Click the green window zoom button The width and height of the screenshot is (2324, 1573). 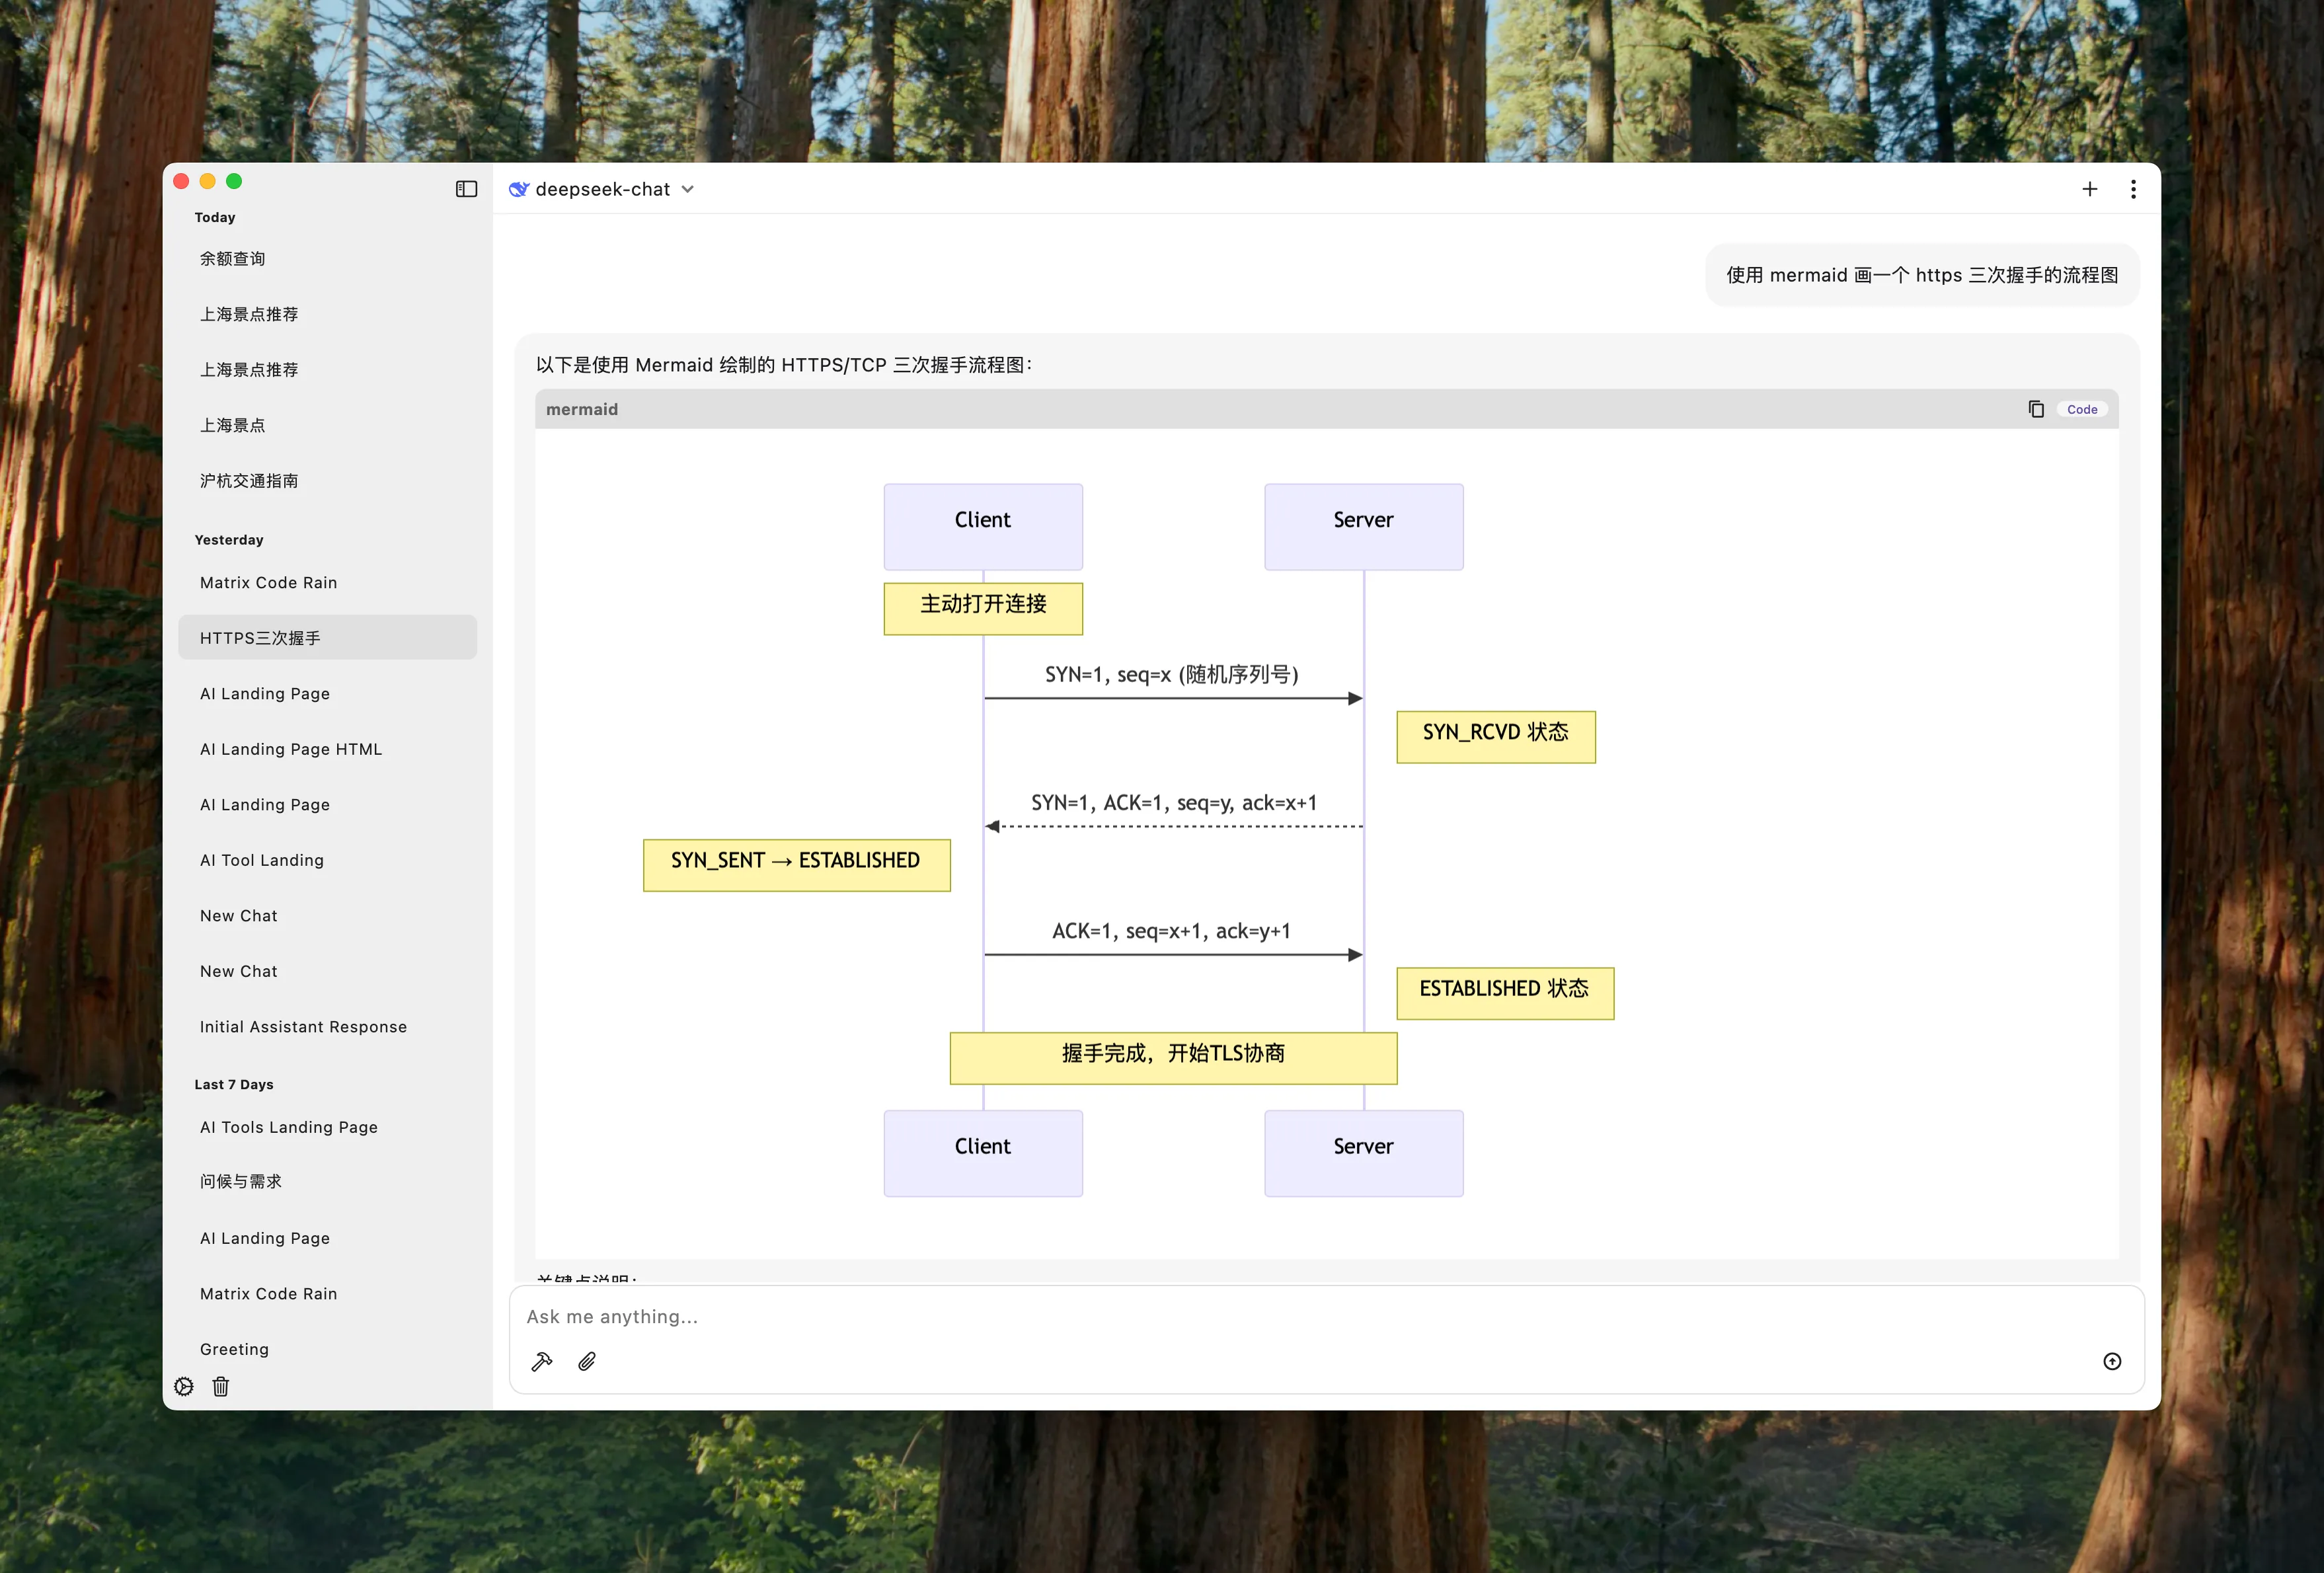pyautogui.click(x=234, y=181)
